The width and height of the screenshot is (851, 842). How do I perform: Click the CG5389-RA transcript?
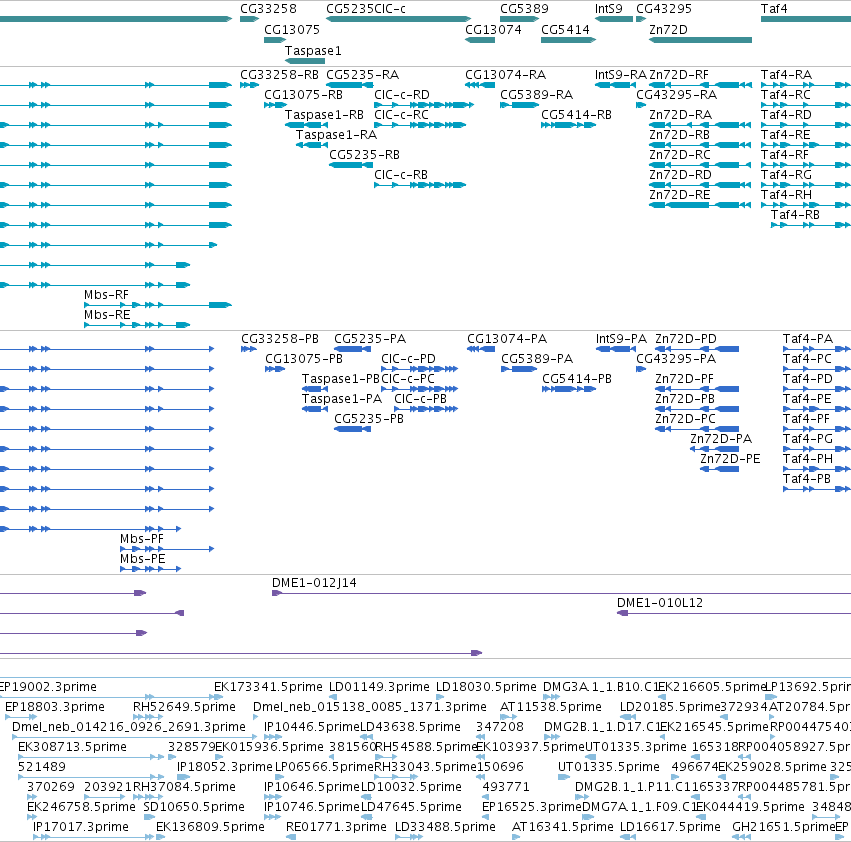tap(519, 105)
